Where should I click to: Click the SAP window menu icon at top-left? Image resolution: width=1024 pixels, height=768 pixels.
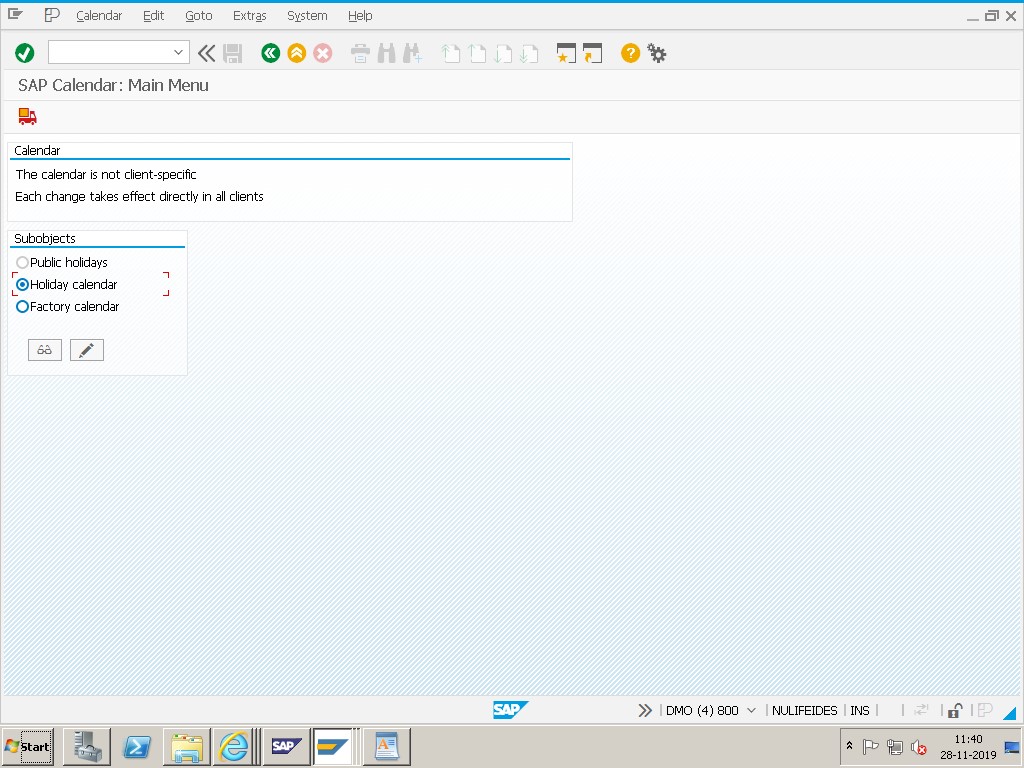tap(15, 14)
